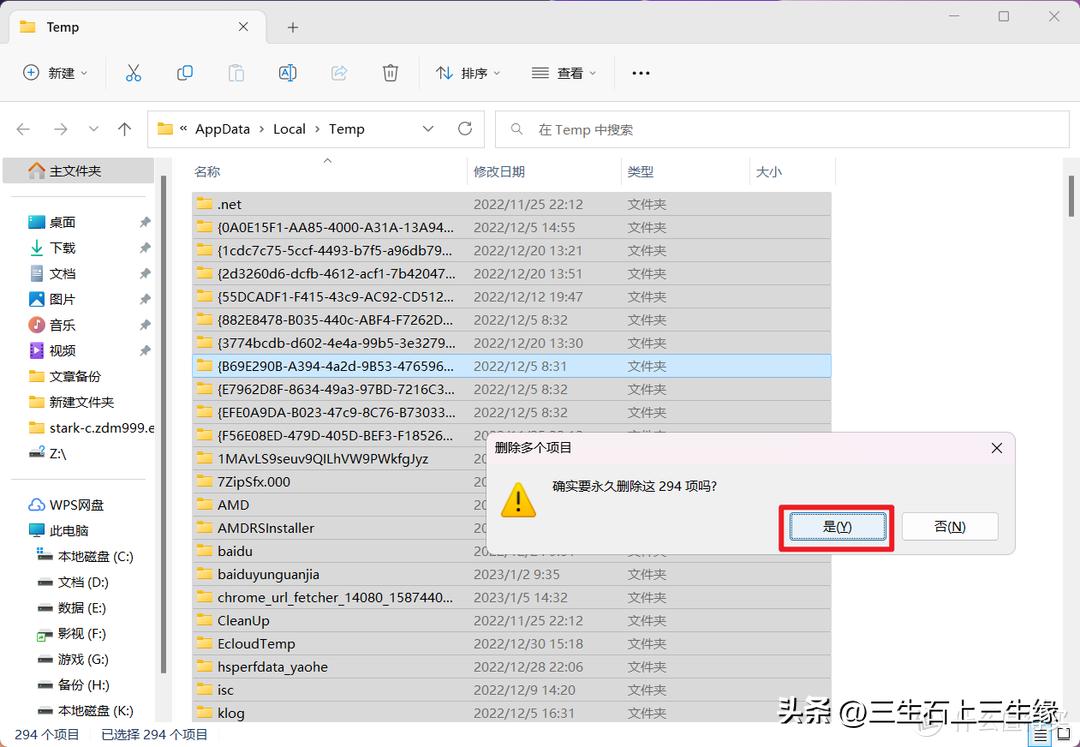This screenshot has width=1080, height=747.
Task: Click the Rename icon in the toolbar
Action: coord(288,72)
